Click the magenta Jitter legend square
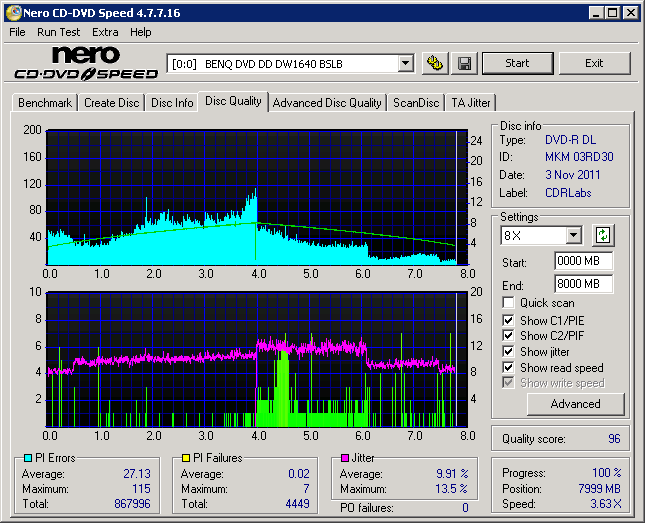Screen dimensions: 645x523 tap(345, 458)
